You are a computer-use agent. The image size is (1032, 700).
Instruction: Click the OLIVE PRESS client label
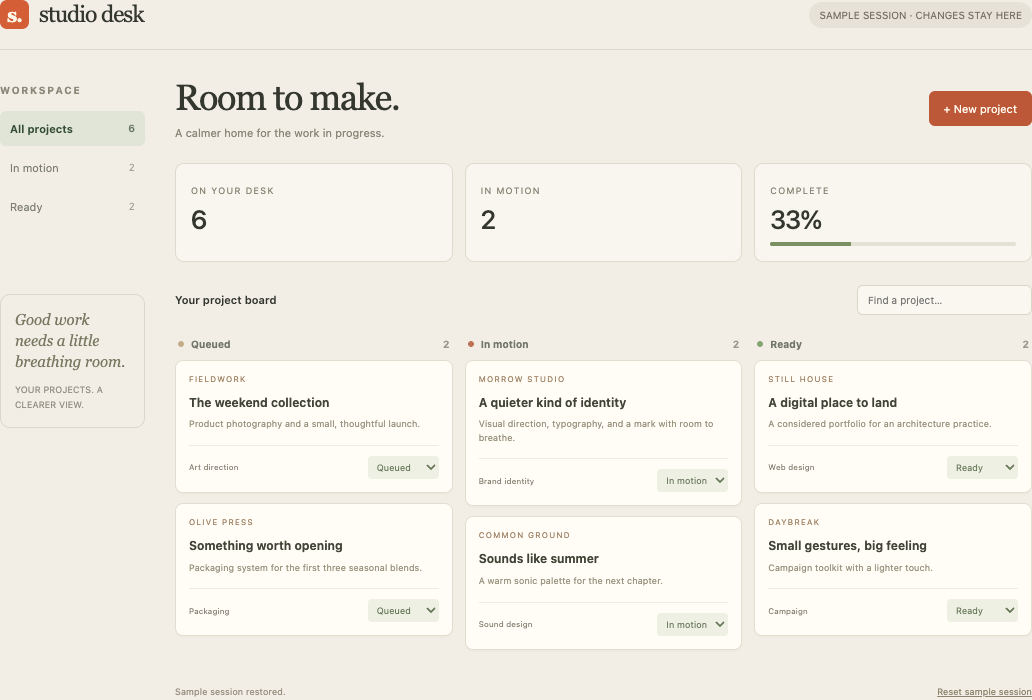[221, 522]
